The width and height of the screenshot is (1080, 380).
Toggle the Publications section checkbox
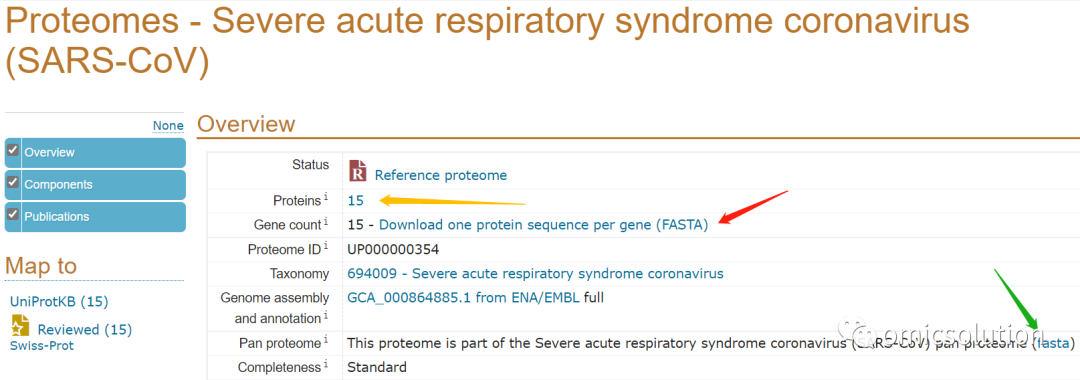(13, 214)
